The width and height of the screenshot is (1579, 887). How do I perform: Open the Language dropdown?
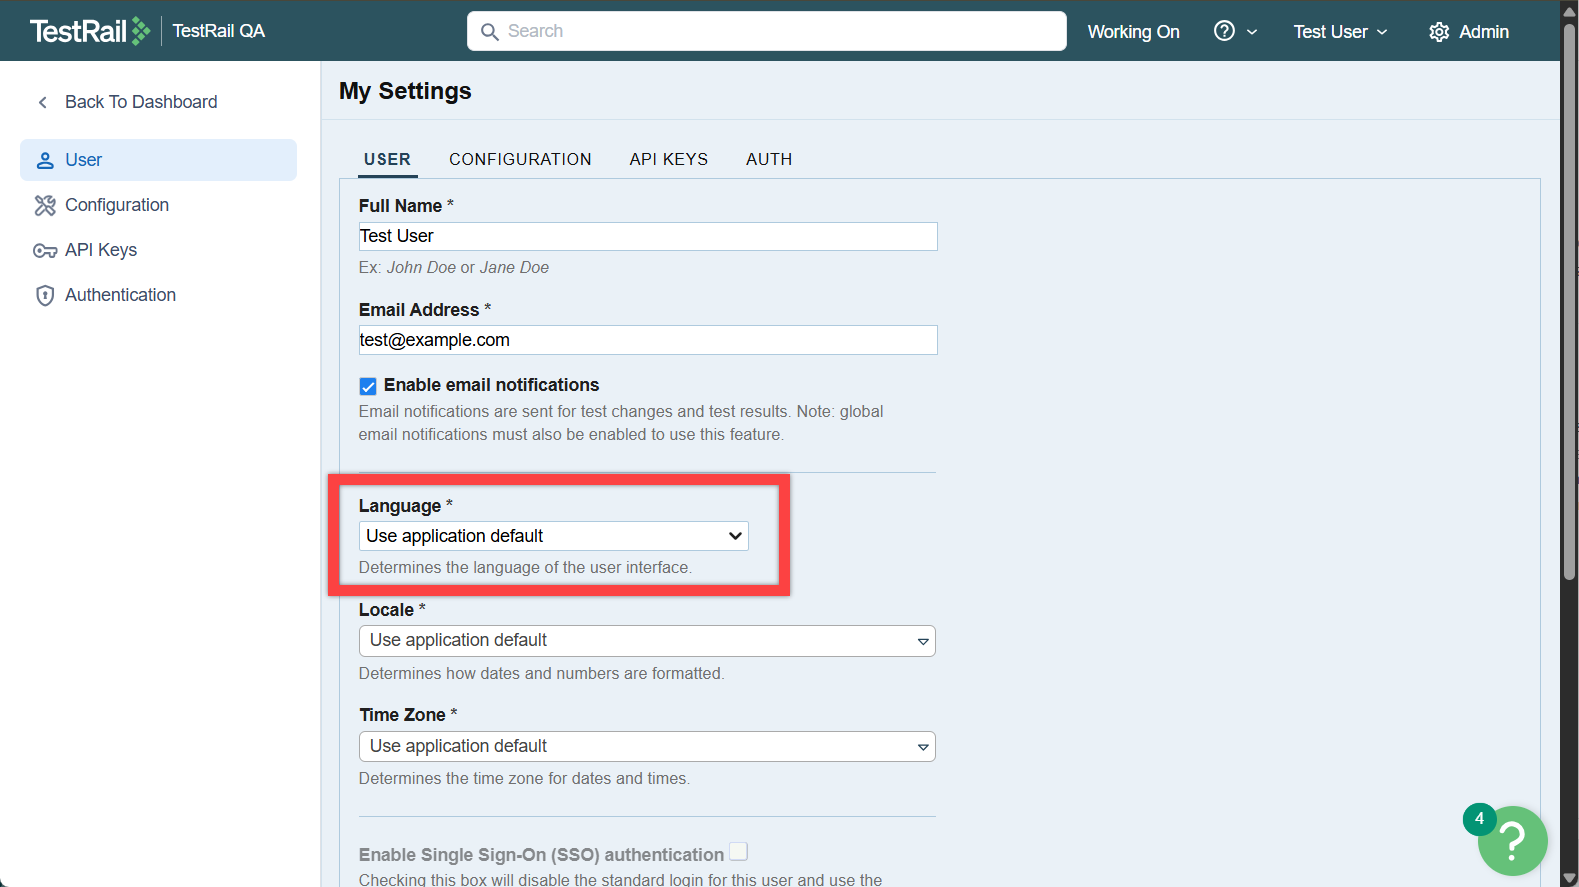click(x=553, y=536)
